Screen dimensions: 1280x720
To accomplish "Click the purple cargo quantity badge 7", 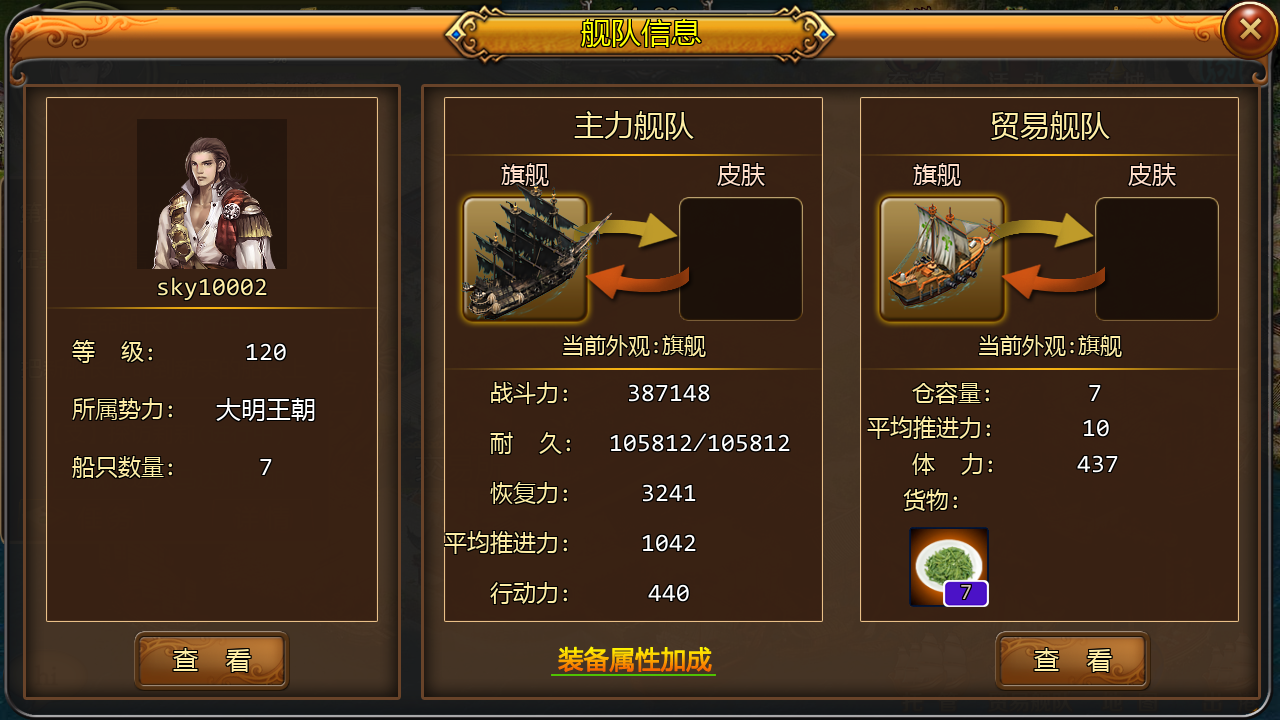I will (966, 593).
